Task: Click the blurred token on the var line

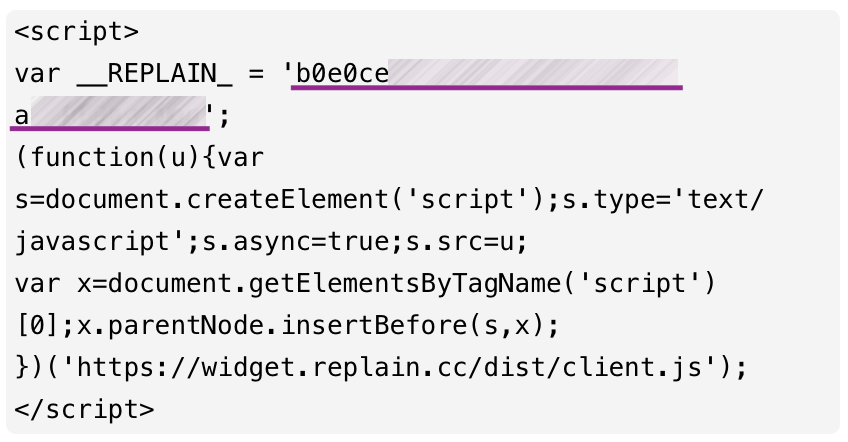Action: point(532,75)
